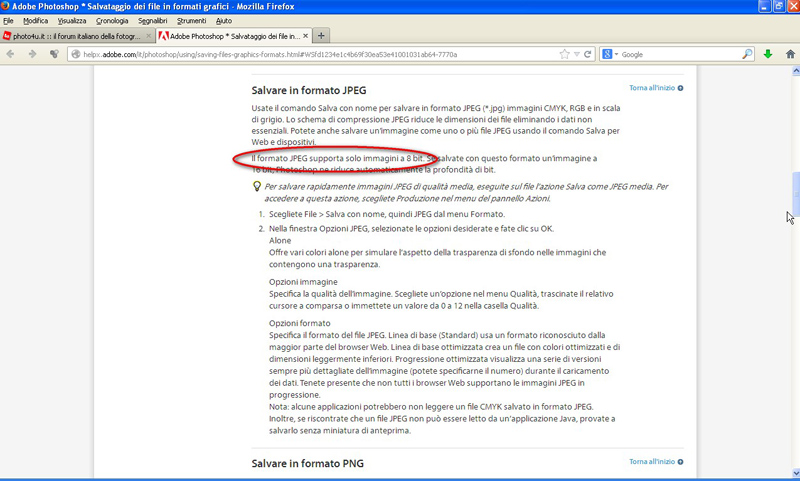
Task: Click the magnifier icon in the Google search box
Action: (748, 54)
